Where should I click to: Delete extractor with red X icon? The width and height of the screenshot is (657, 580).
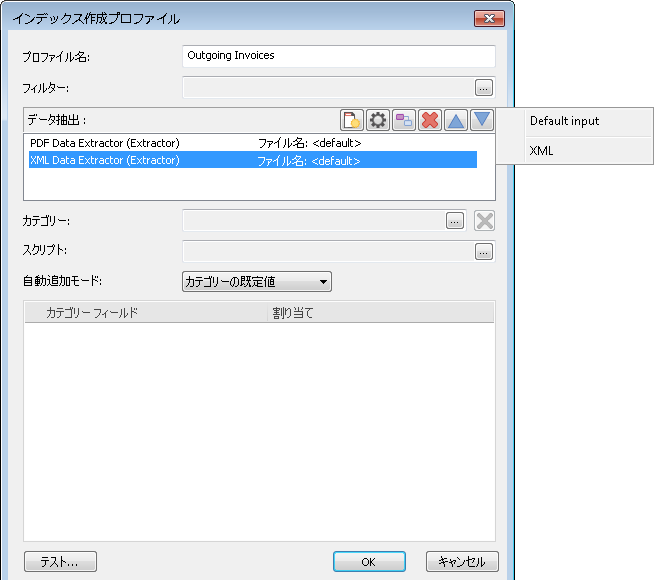coord(429,120)
